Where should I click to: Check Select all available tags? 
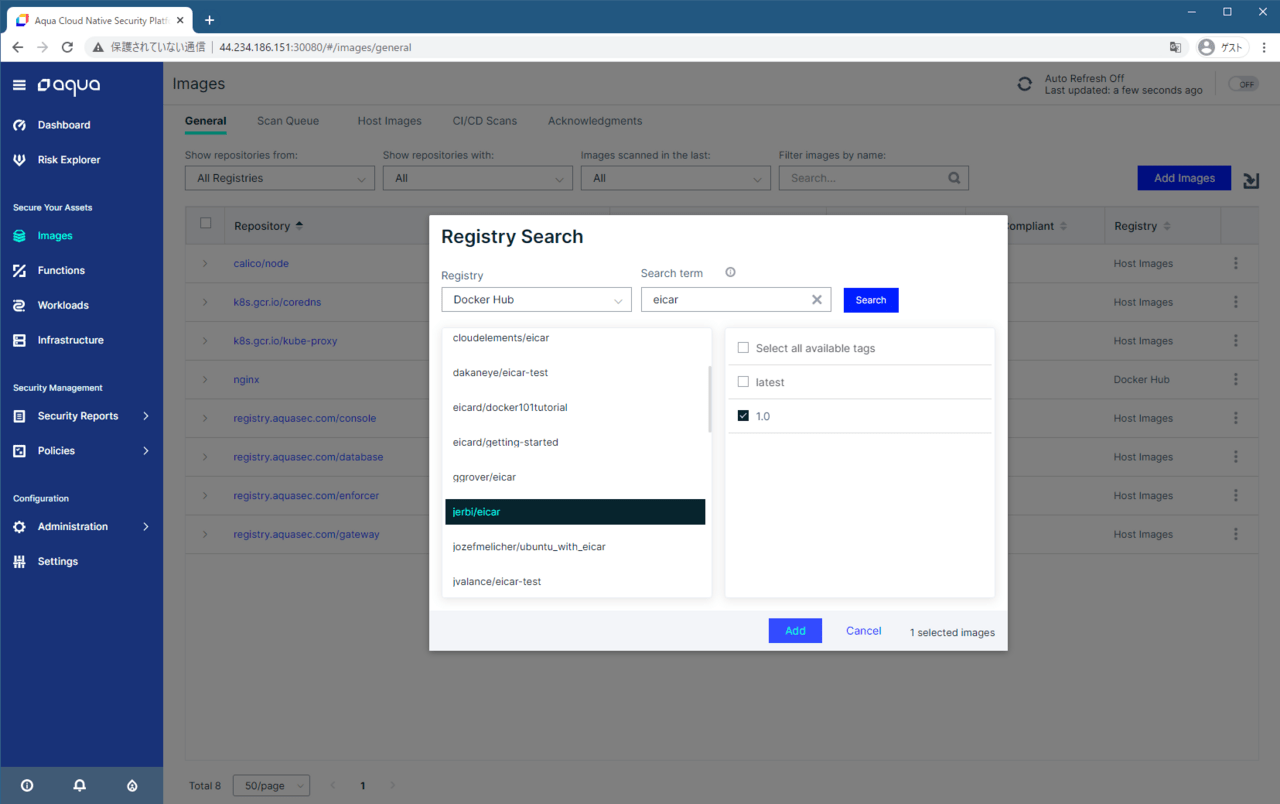(x=743, y=348)
